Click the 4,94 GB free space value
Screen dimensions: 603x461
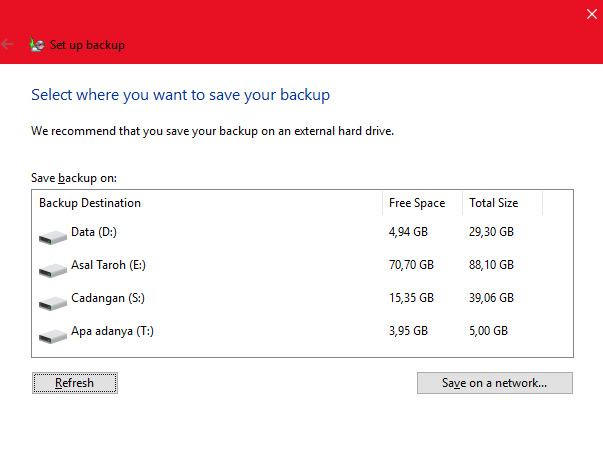click(408, 232)
